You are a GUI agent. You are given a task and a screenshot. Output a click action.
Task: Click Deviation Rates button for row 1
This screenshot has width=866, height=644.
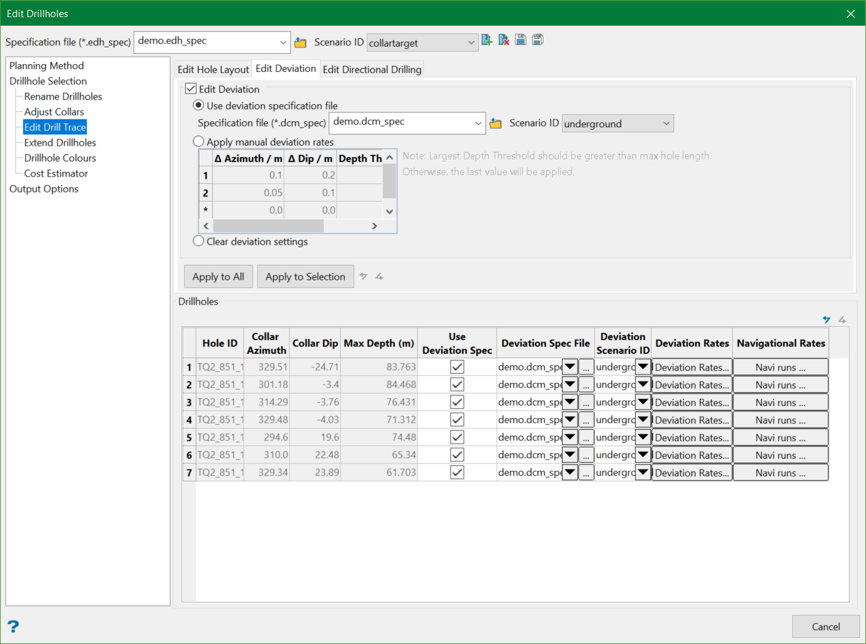[x=691, y=367]
